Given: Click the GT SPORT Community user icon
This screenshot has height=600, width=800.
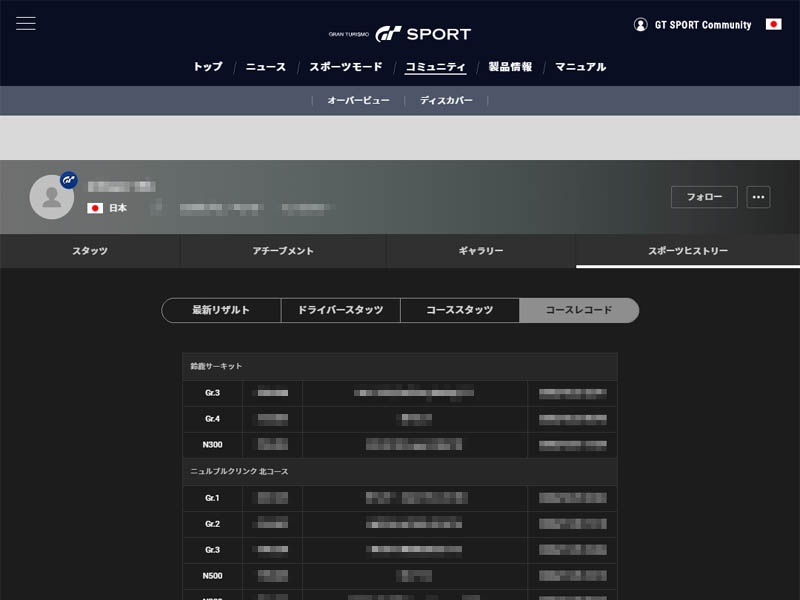Looking at the screenshot, I should pos(640,24).
